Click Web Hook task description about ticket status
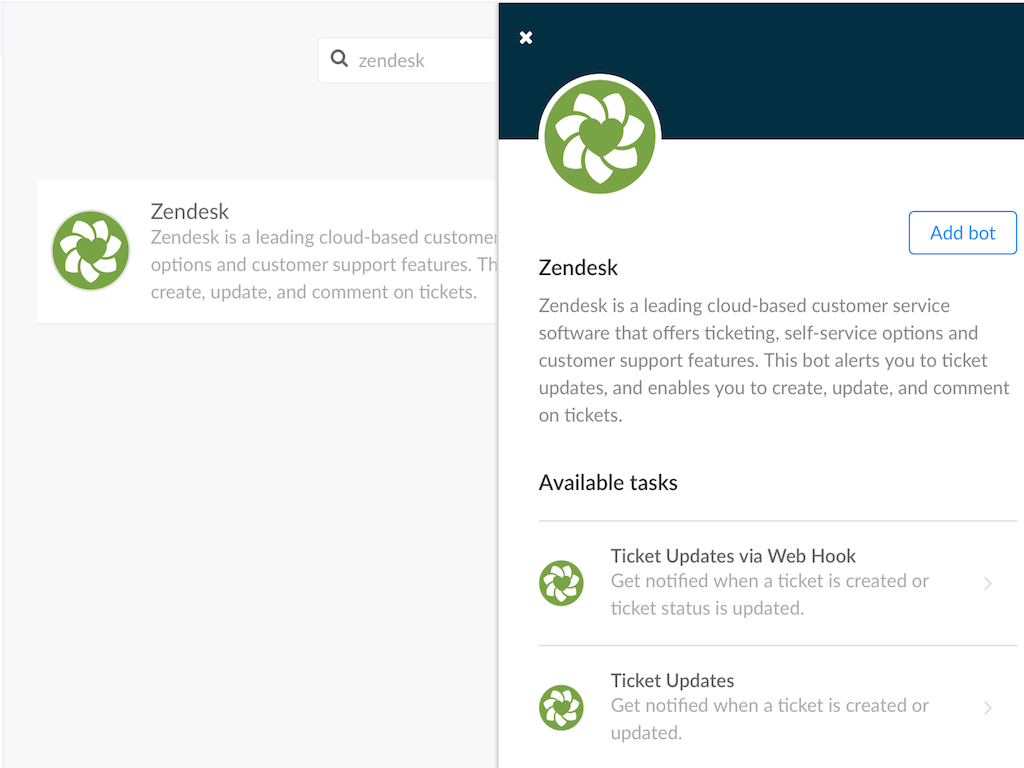Screen dimensions: 1024x768 769,595
